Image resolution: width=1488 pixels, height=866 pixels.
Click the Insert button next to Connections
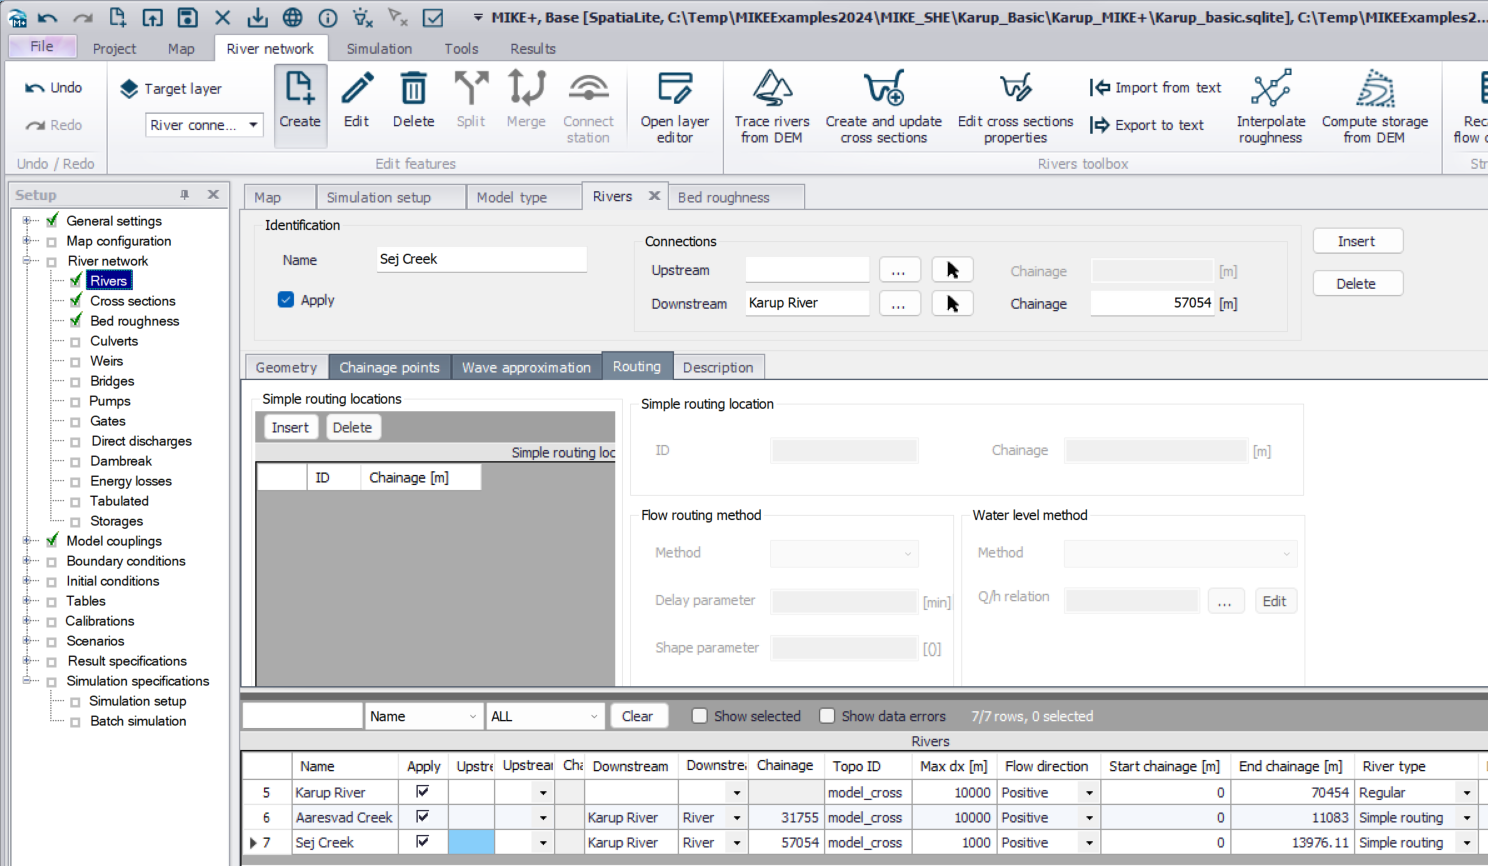1357,241
